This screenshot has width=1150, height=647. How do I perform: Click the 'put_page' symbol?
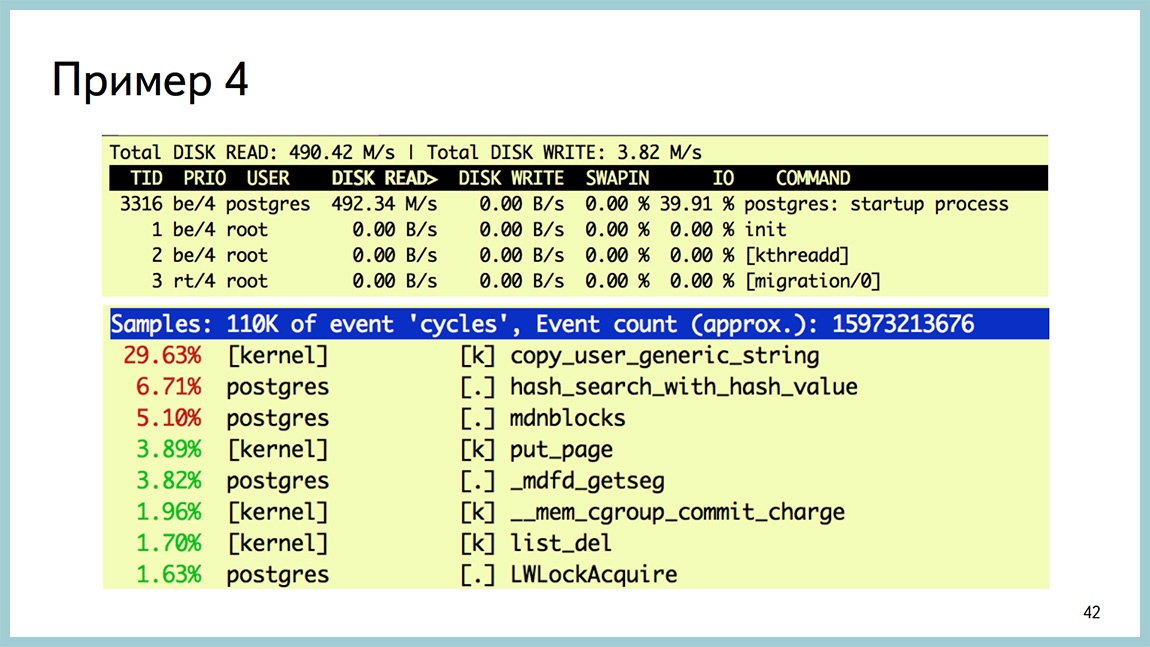561,450
